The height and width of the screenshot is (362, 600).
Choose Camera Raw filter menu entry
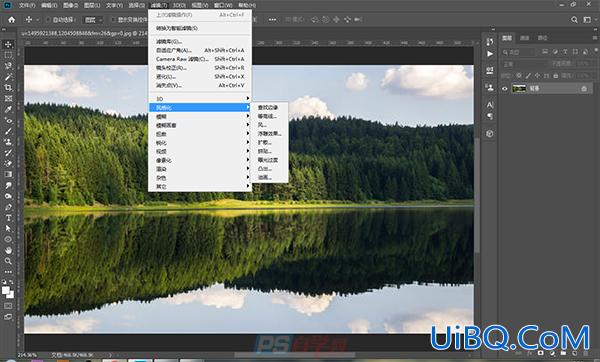[x=200, y=59]
